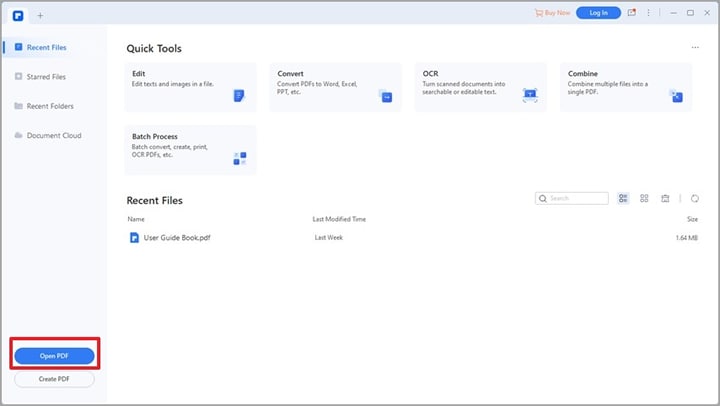Open the notification message icon

(631, 13)
